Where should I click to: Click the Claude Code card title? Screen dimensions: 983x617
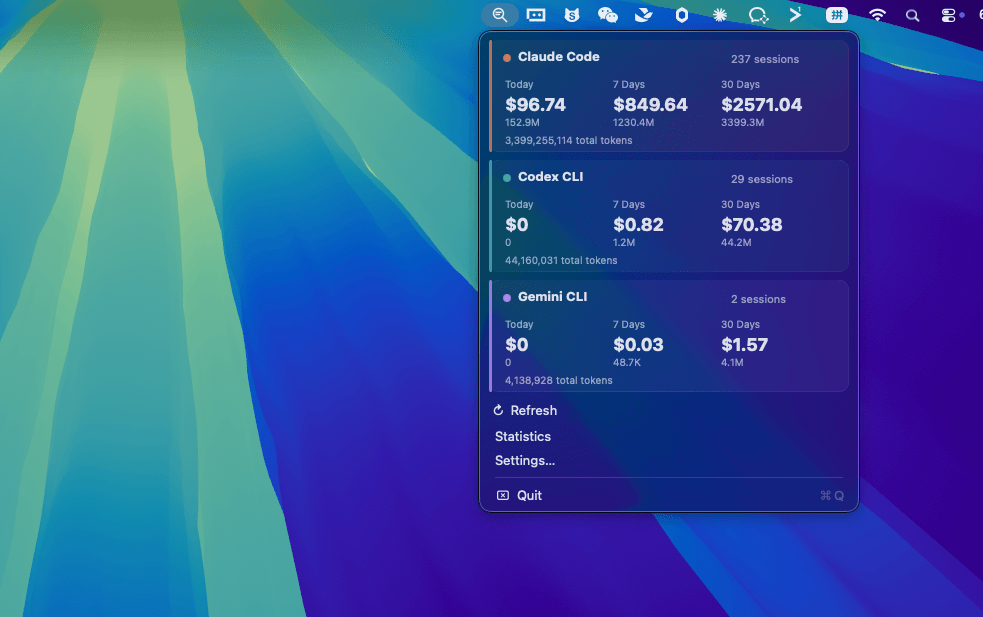point(559,56)
